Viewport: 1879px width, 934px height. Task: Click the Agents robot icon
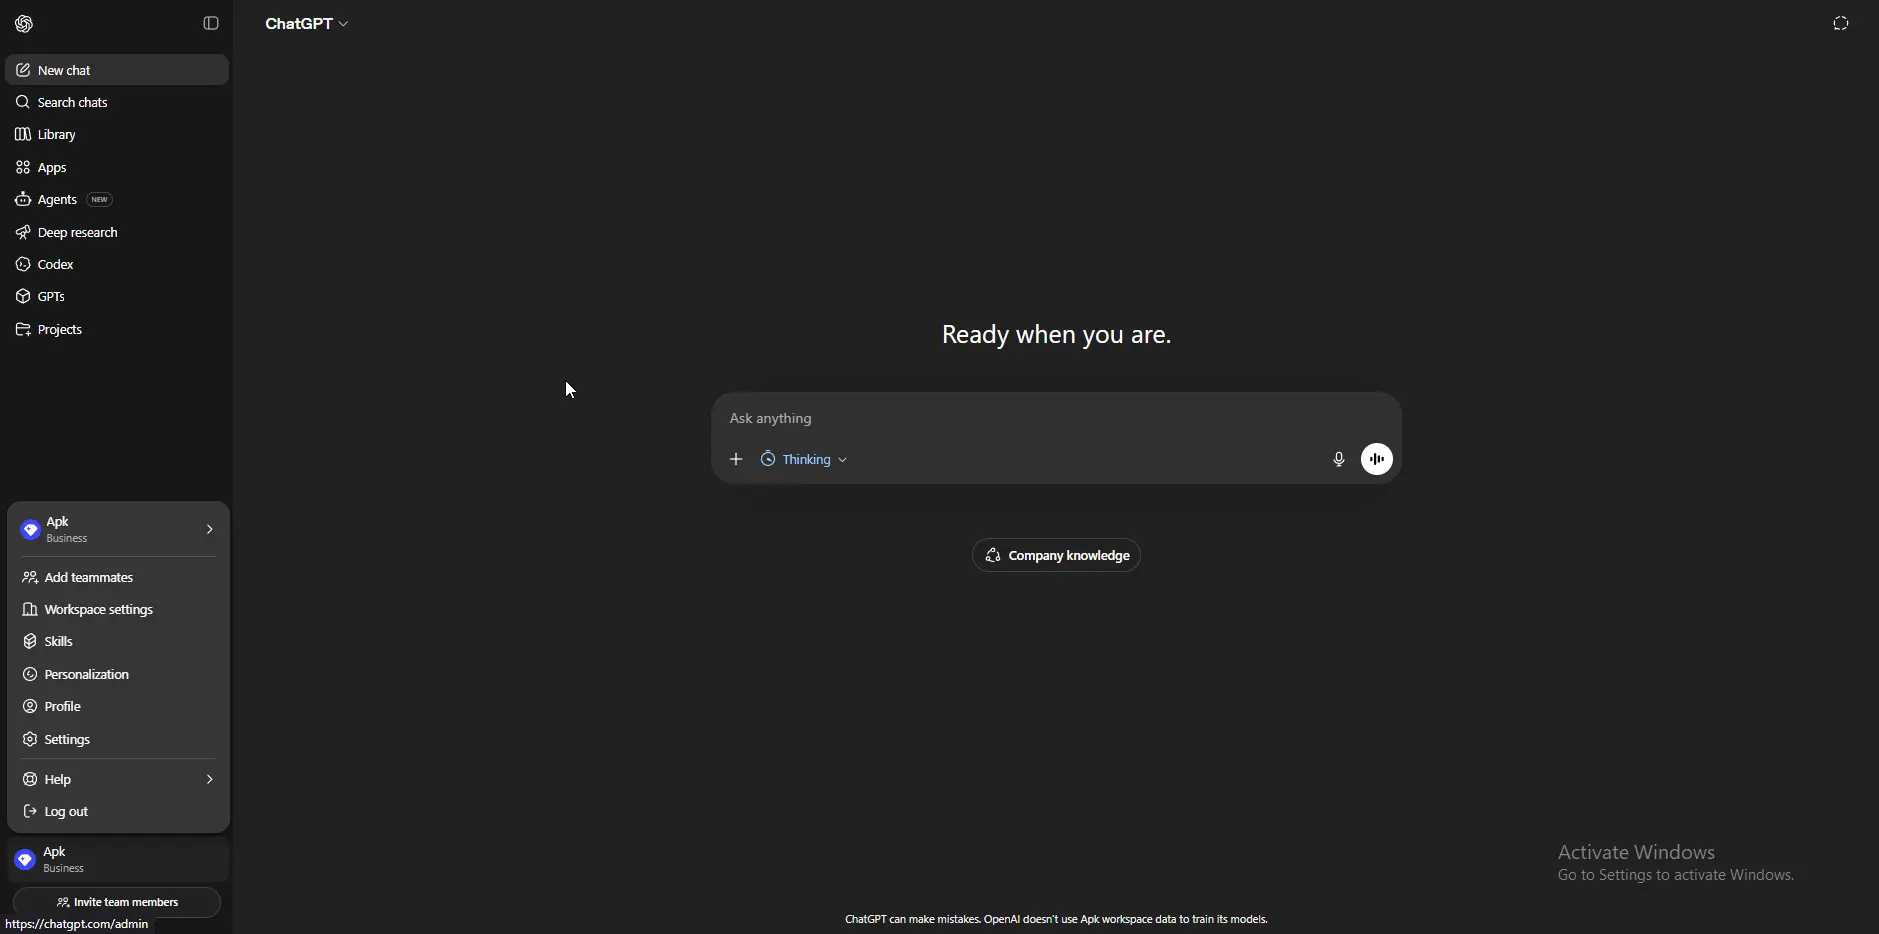23,199
